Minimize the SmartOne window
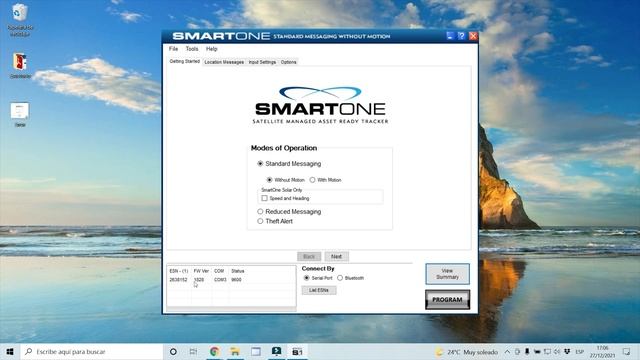 click(x=450, y=36)
